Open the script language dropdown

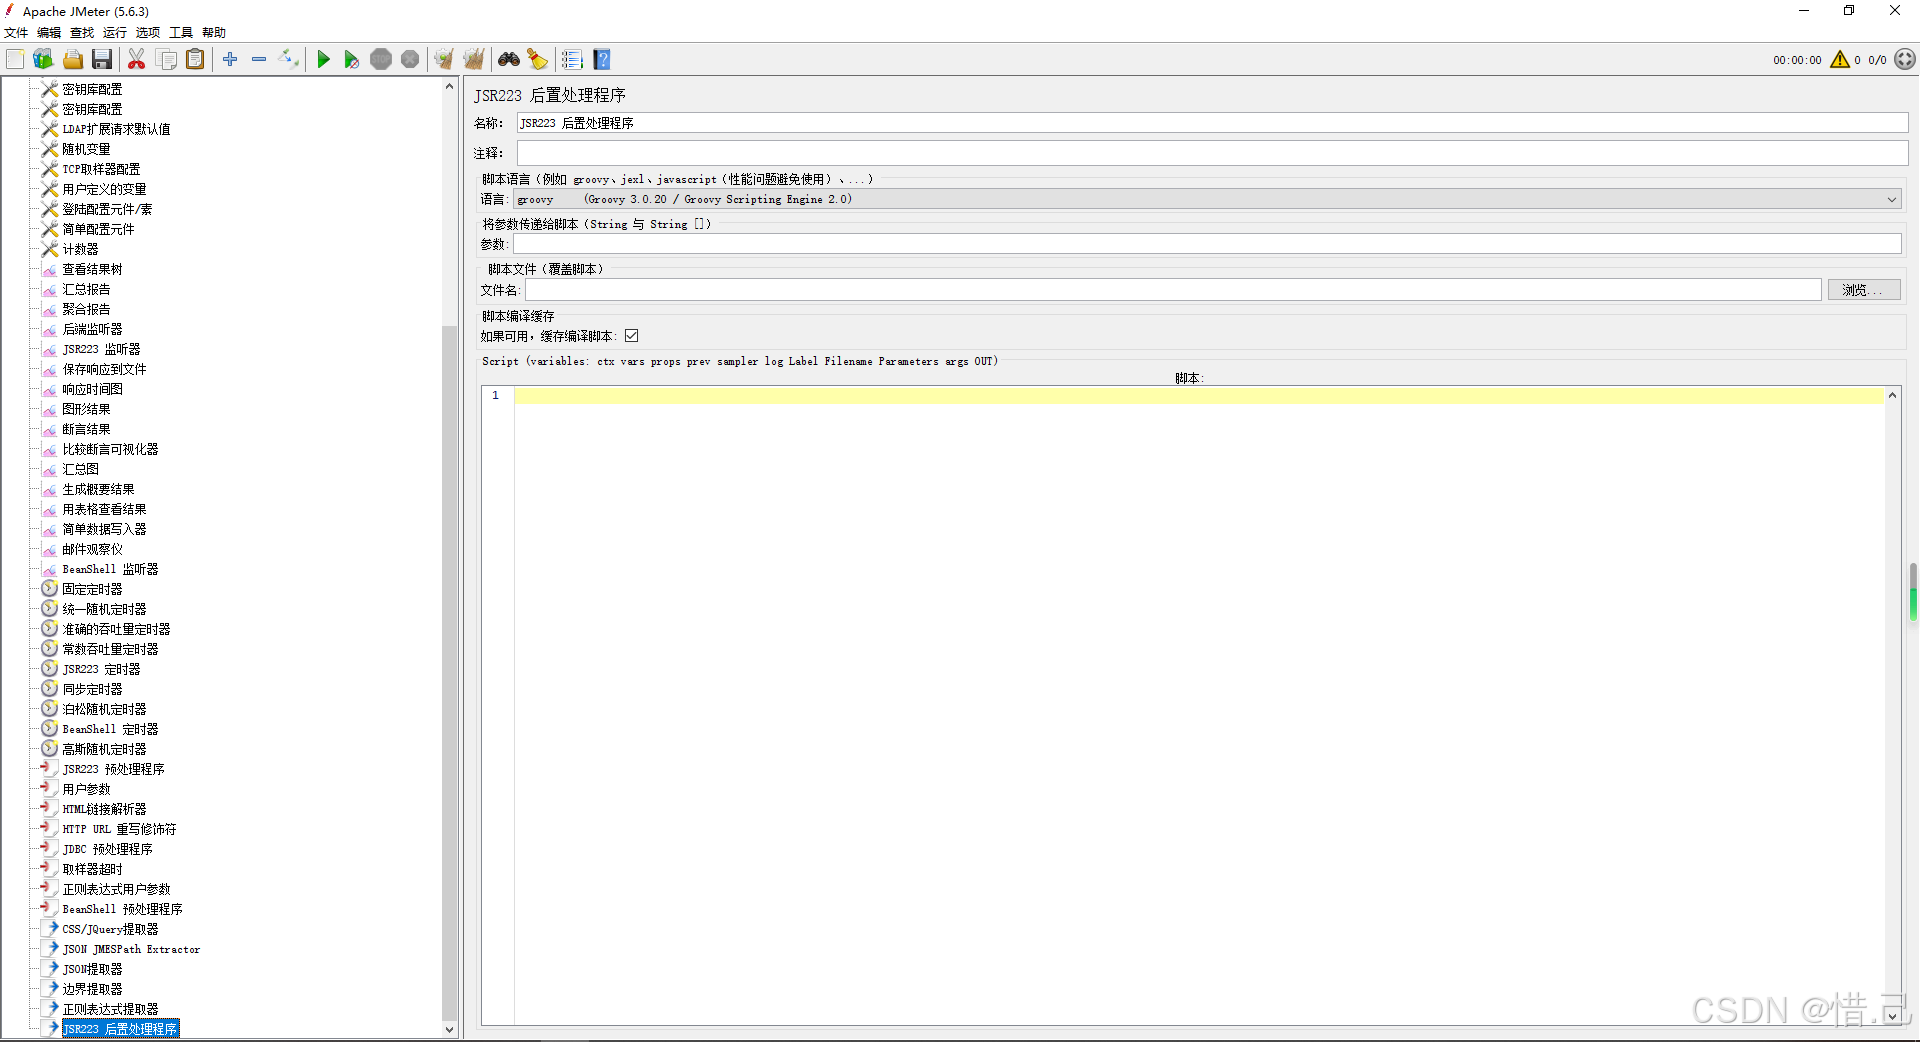(x=1891, y=200)
